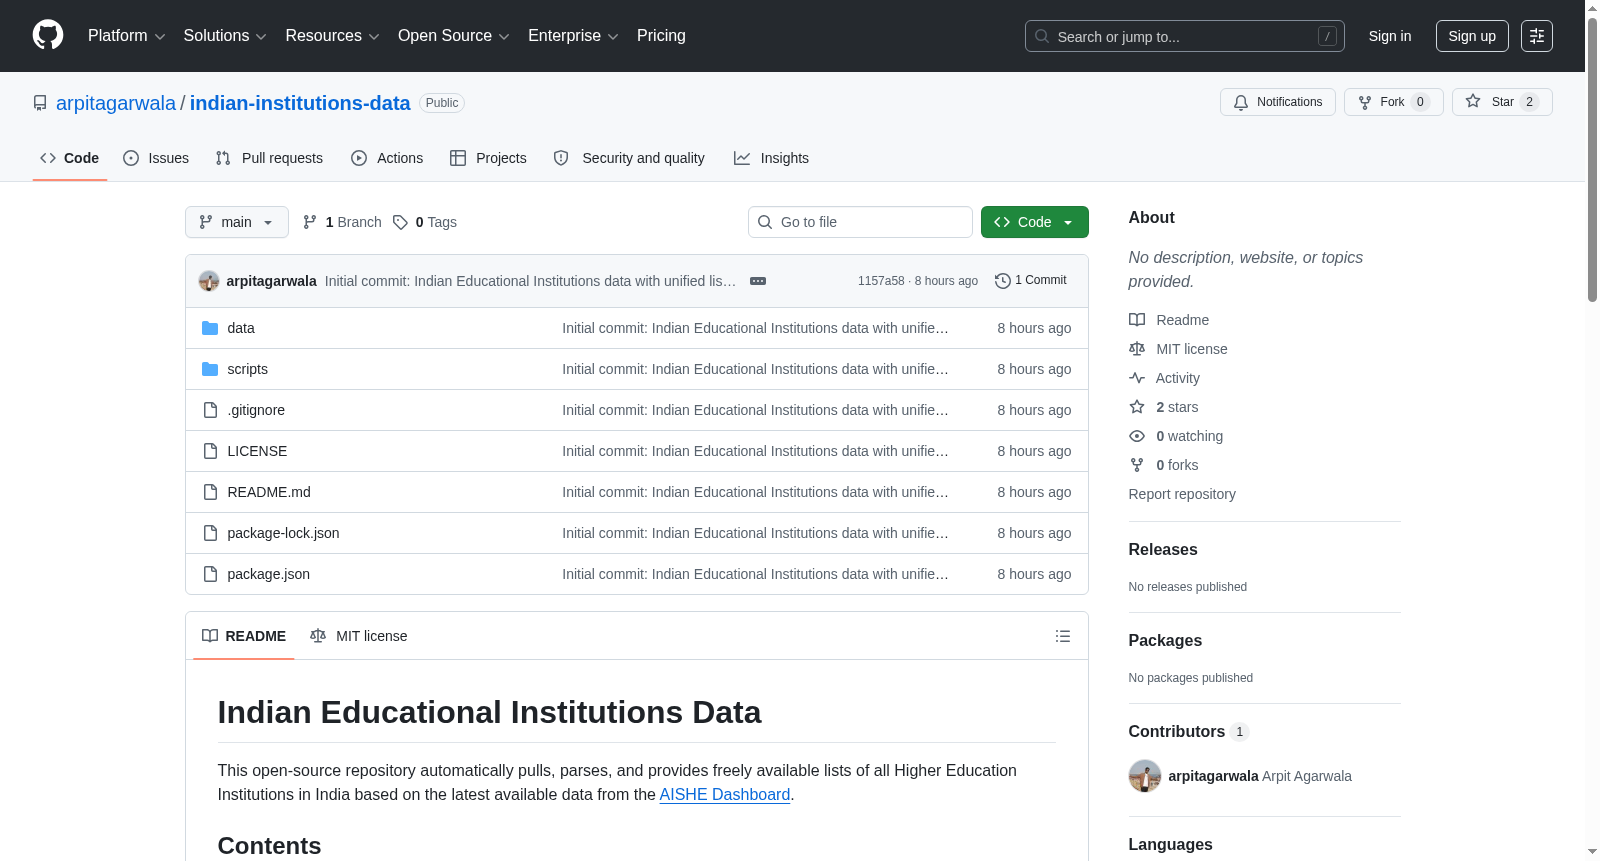Switch to the Issues tab
This screenshot has height=861, width=1600.
[x=156, y=158]
